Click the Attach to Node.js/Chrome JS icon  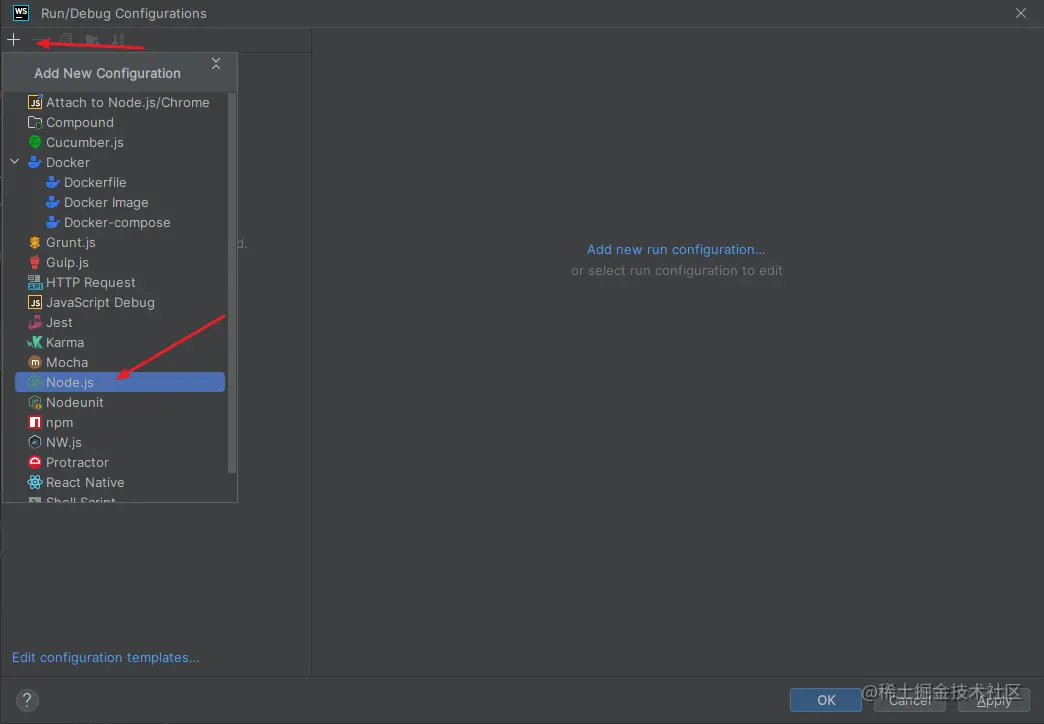(35, 103)
